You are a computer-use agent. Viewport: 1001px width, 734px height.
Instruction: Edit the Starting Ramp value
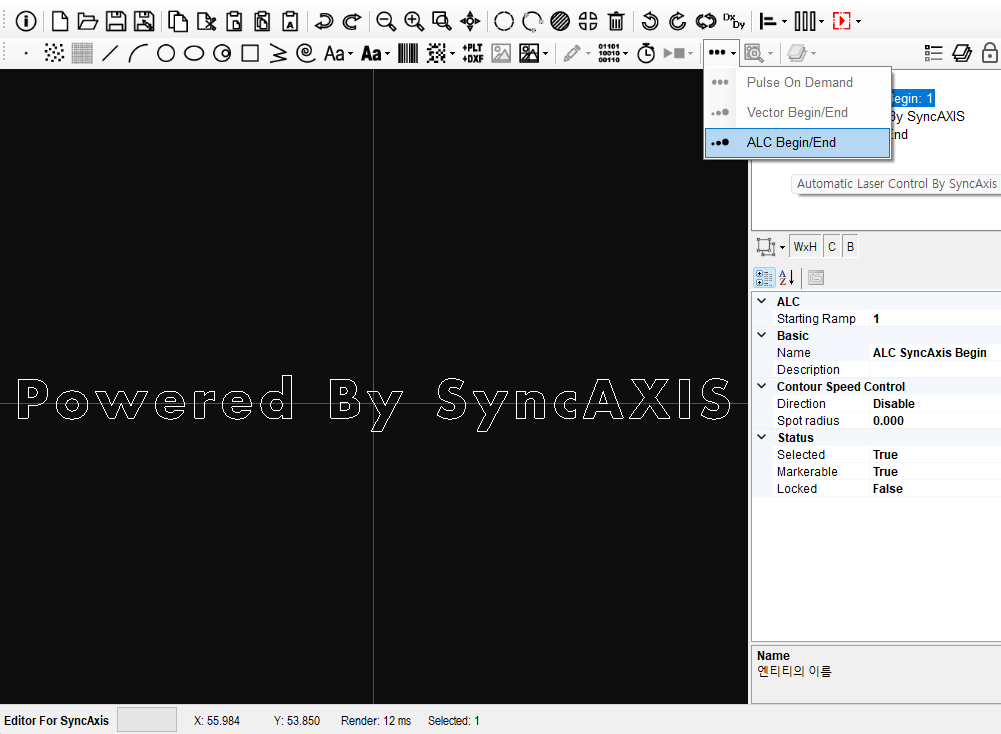[935, 318]
